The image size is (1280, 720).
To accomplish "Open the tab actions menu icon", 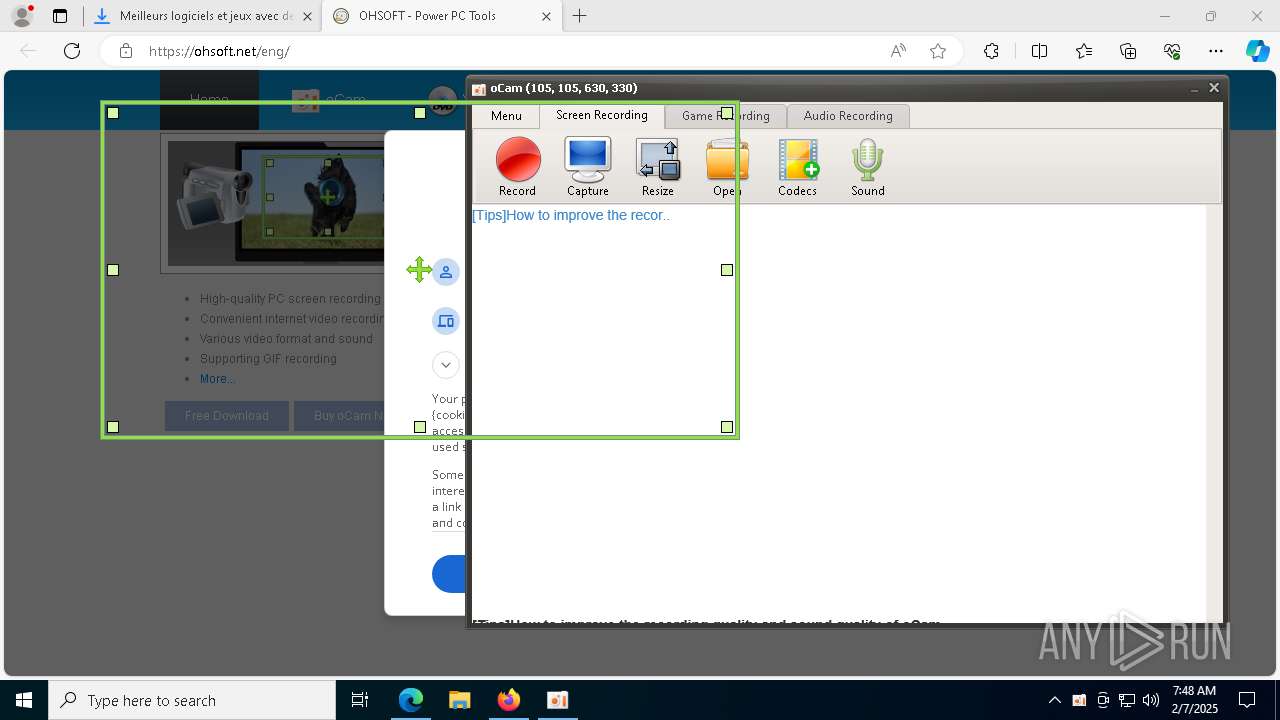I will click(x=60, y=16).
